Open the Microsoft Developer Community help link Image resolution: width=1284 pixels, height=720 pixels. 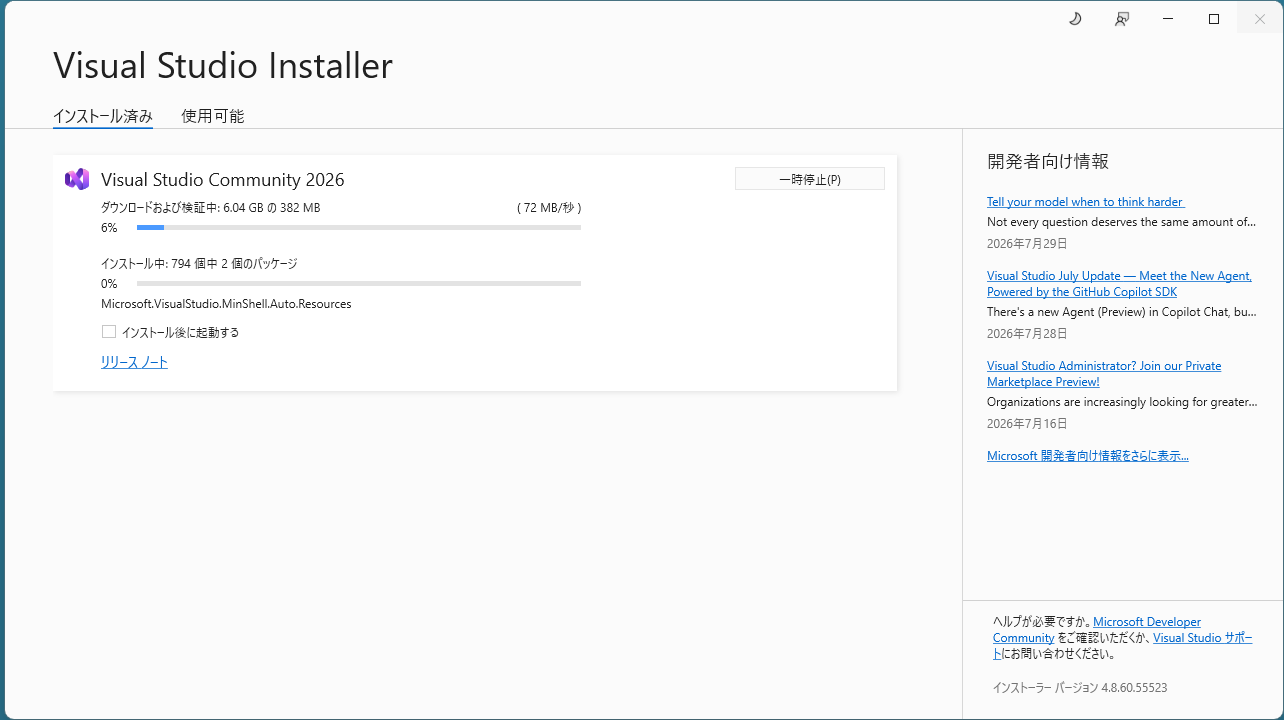pos(1147,622)
